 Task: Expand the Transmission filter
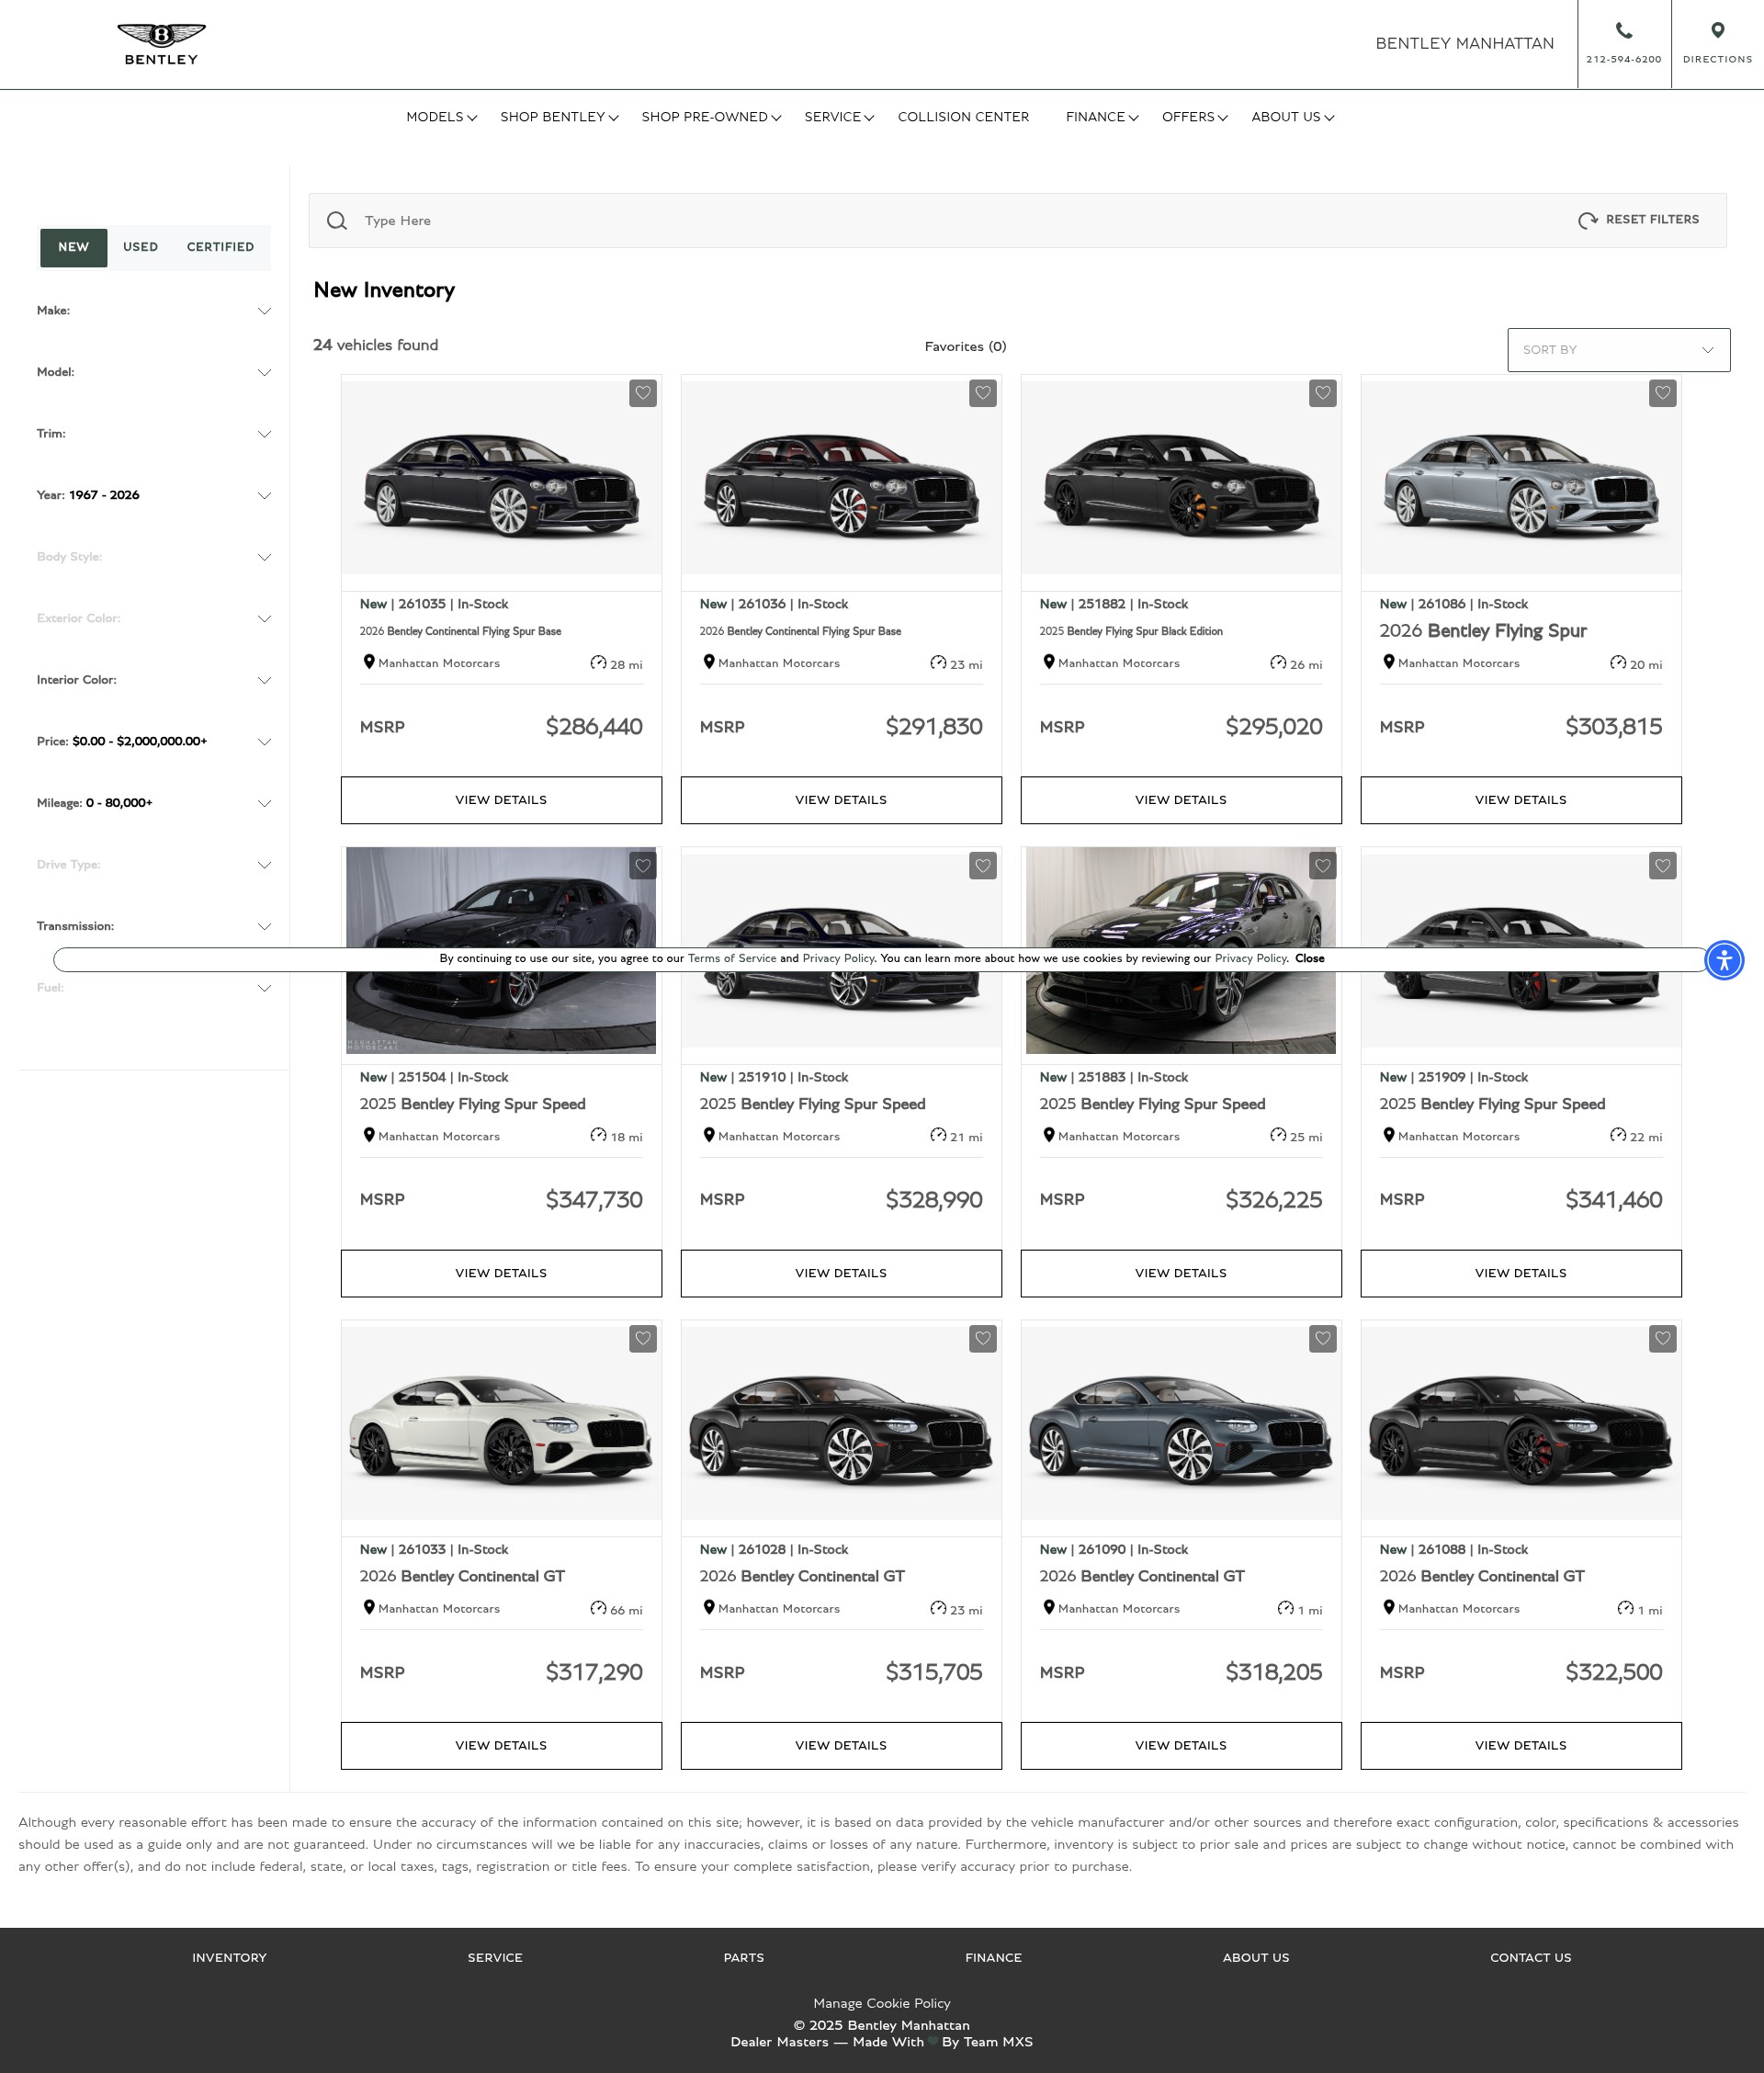coord(154,926)
